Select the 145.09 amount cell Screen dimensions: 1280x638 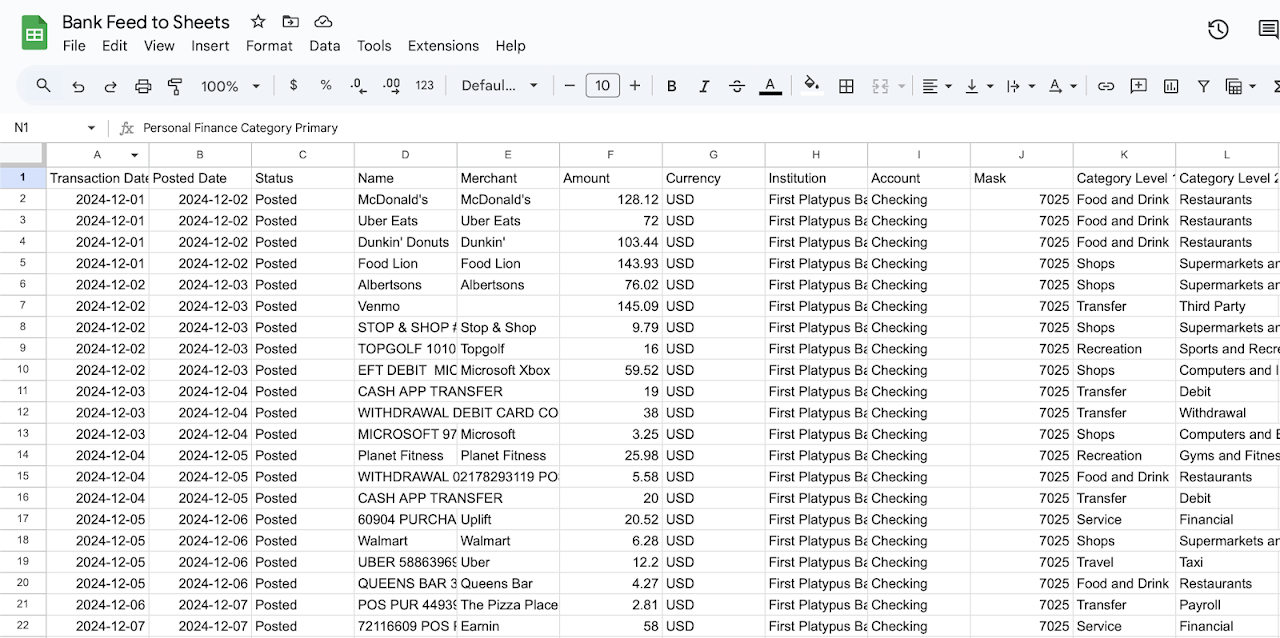611,306
